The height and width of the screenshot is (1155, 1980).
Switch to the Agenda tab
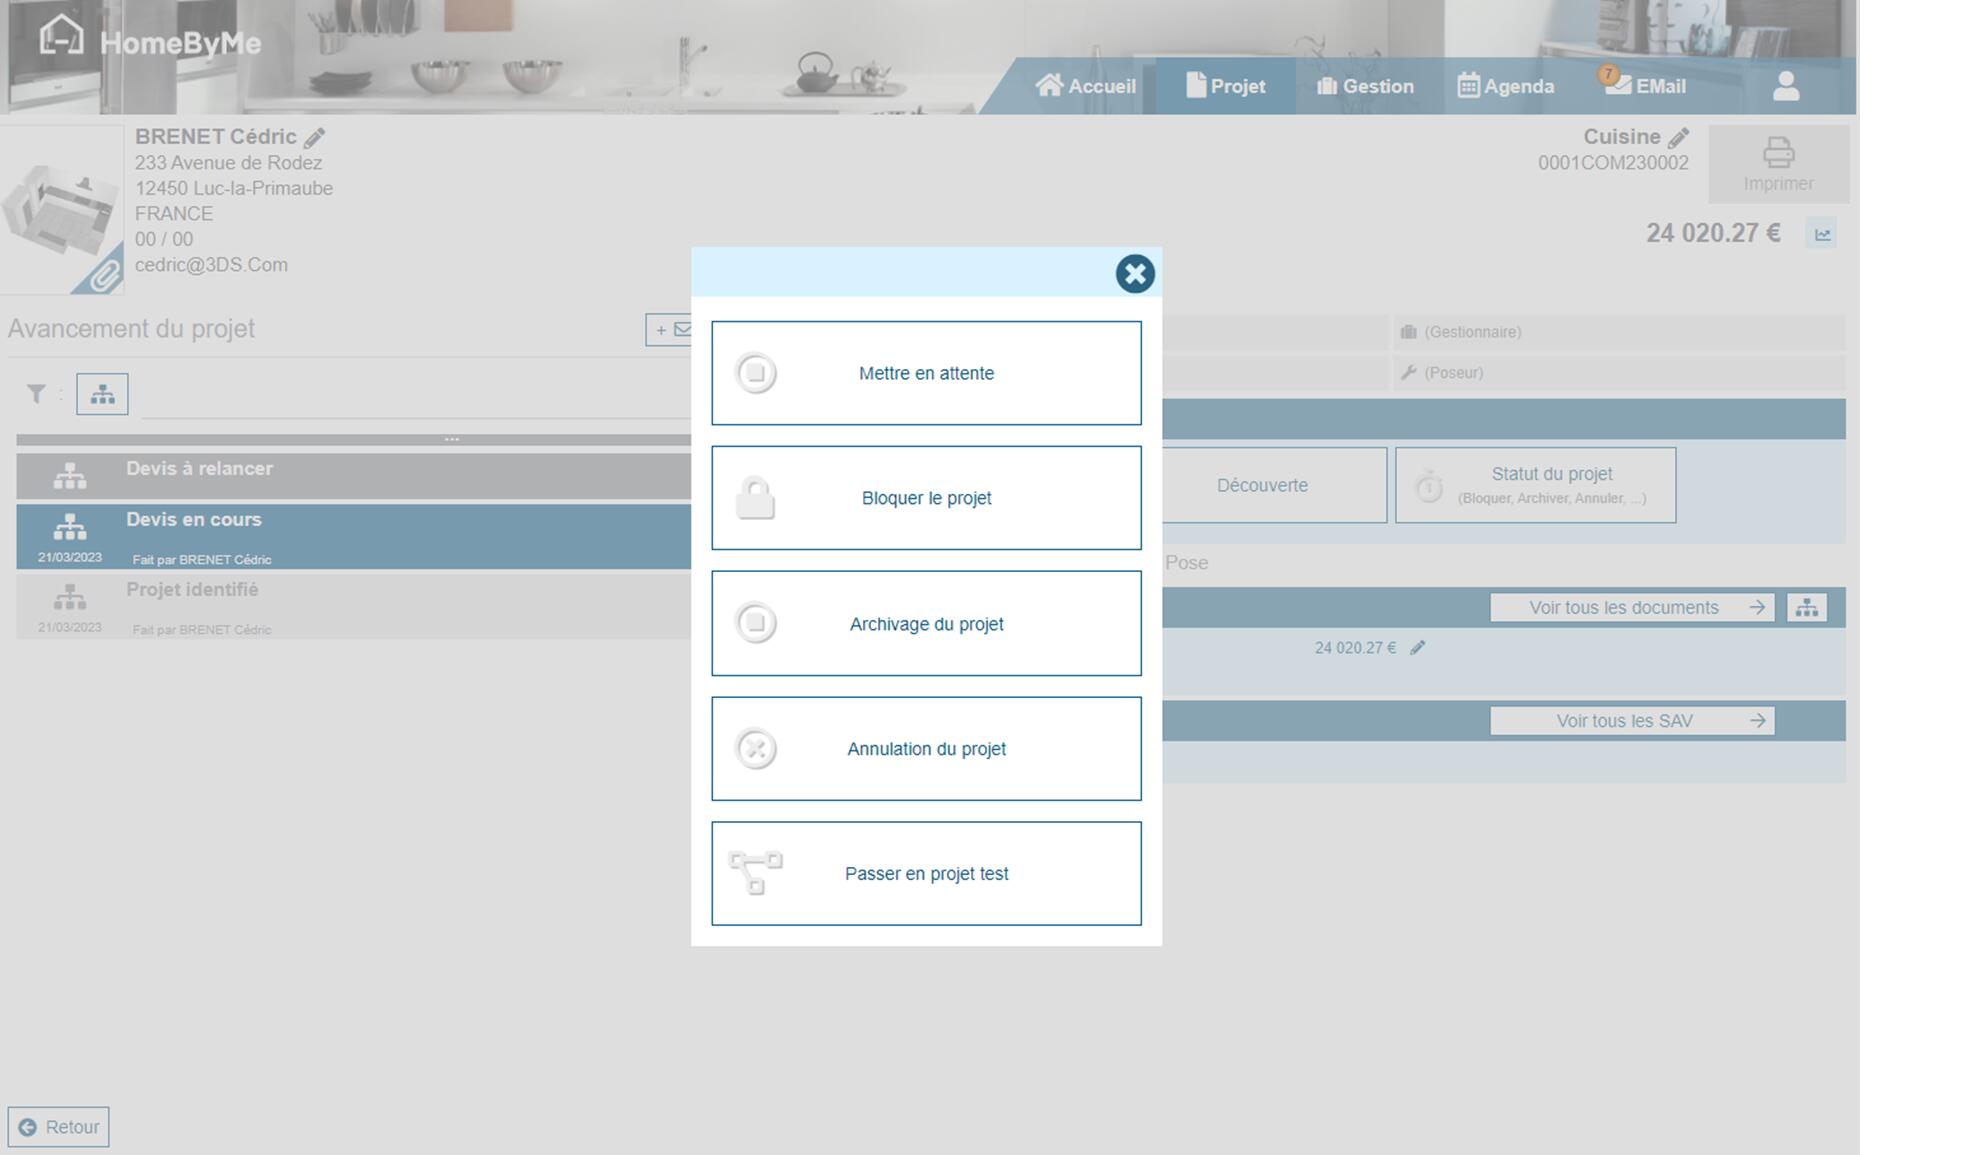[x=1505, y=86]
